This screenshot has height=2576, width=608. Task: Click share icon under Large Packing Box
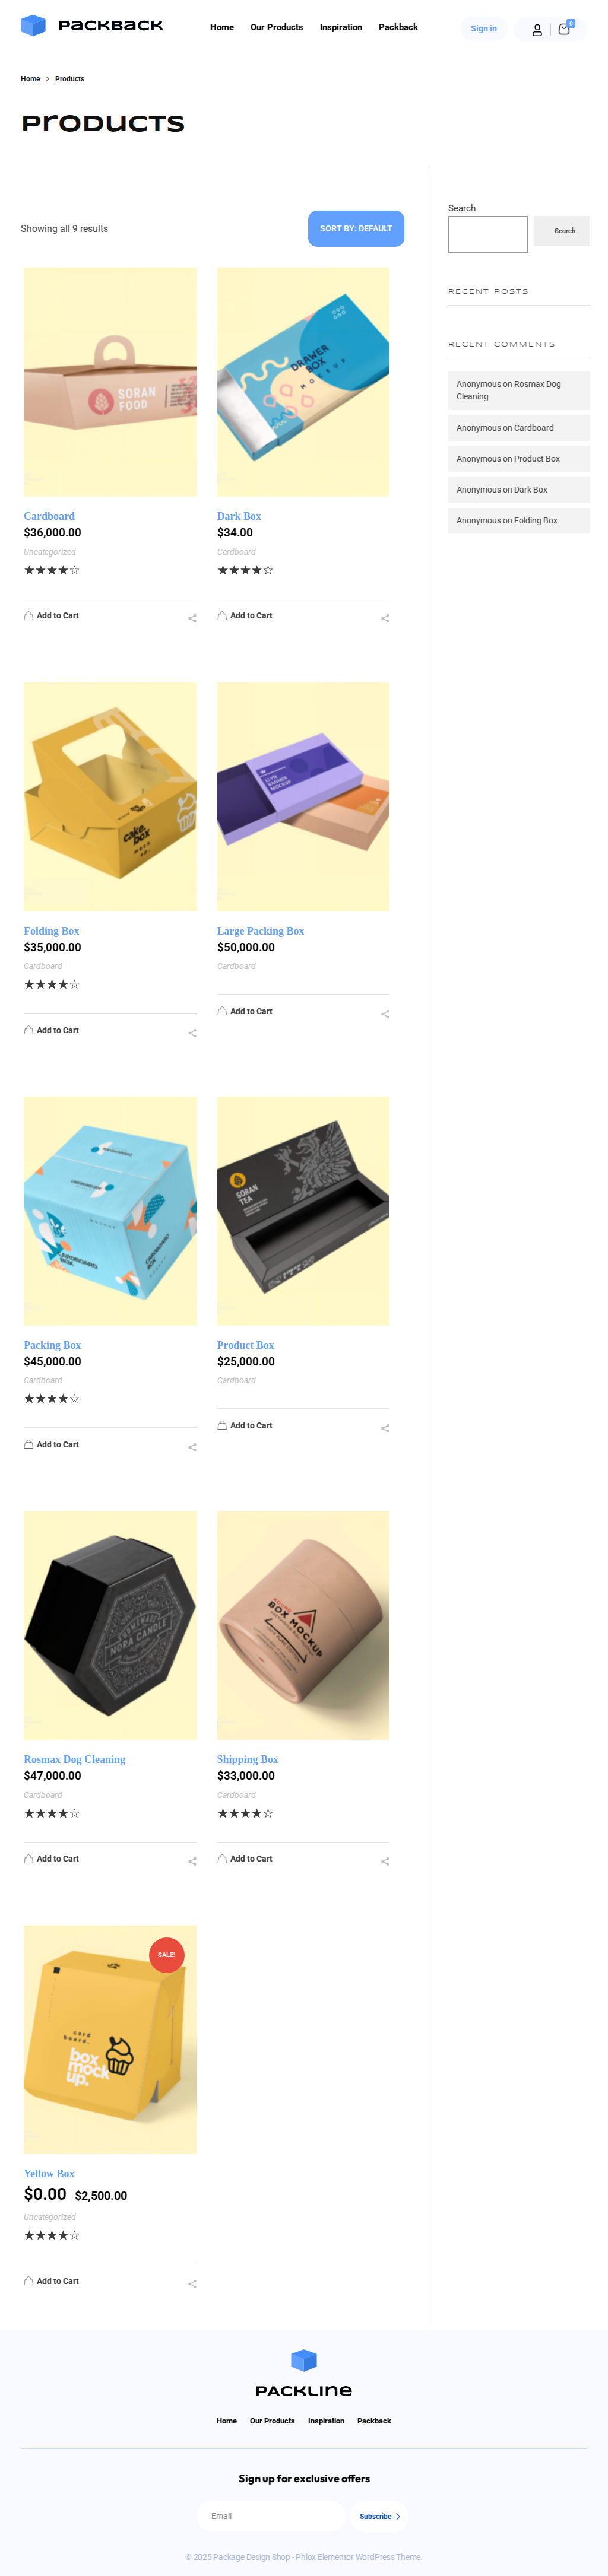point(385,1014)
